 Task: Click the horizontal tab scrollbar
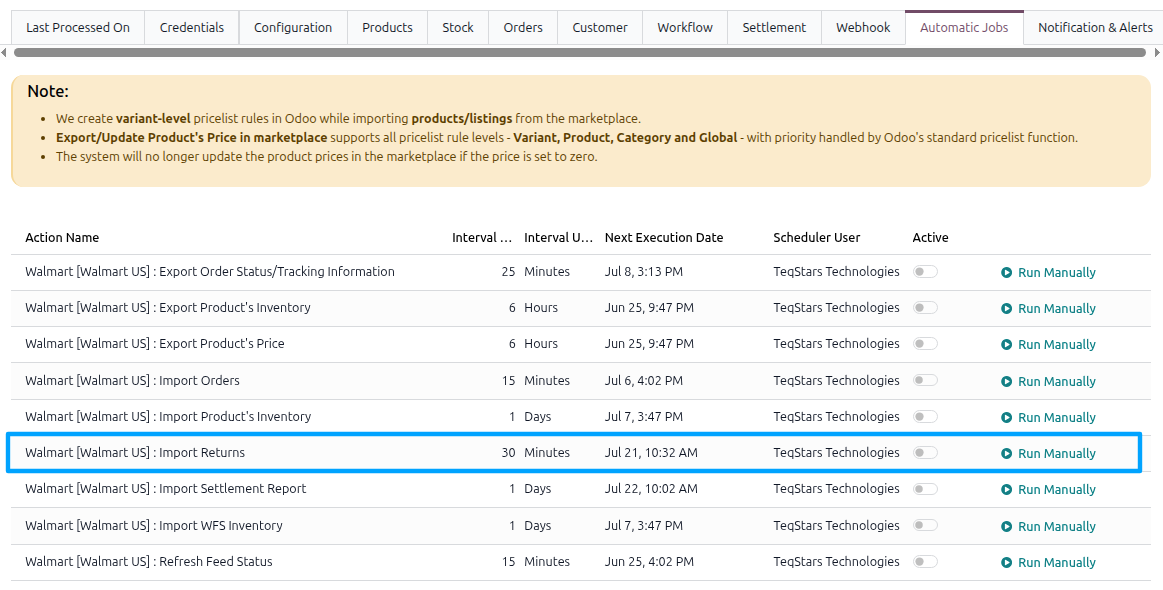coord(580,53)
